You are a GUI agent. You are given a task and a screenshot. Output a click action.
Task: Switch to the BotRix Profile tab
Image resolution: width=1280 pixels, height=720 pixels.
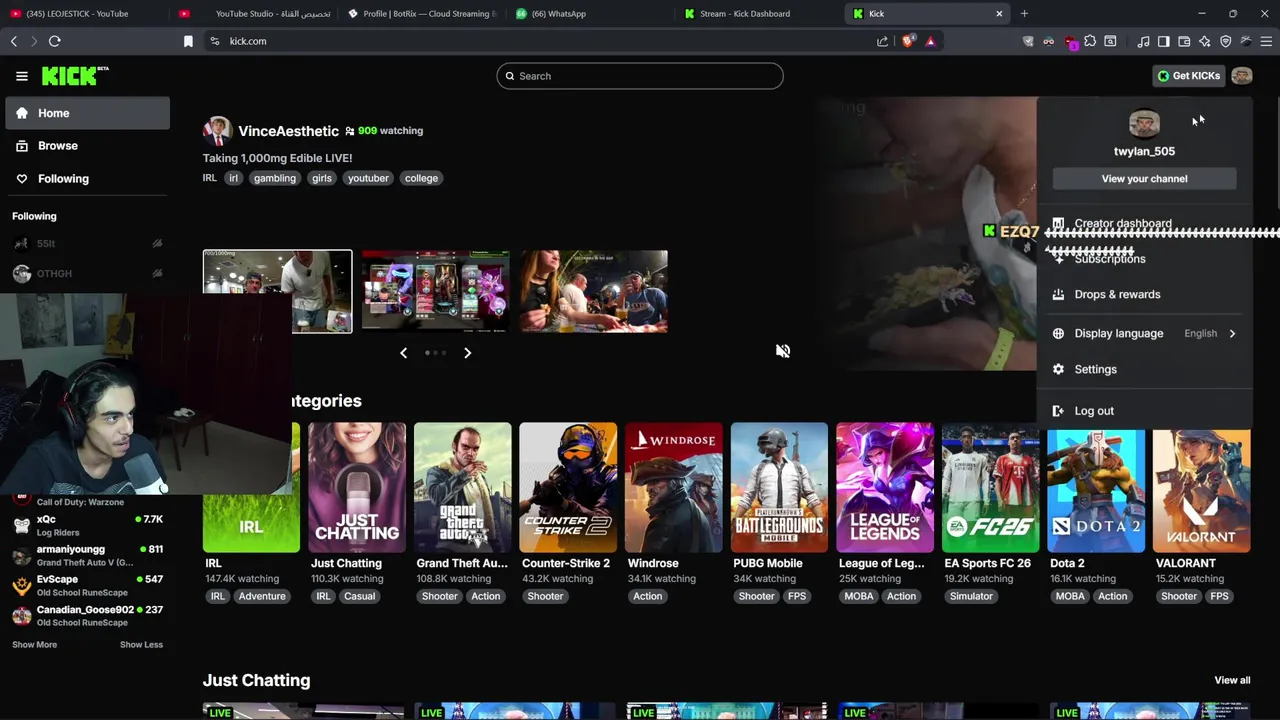pos(421,14)
